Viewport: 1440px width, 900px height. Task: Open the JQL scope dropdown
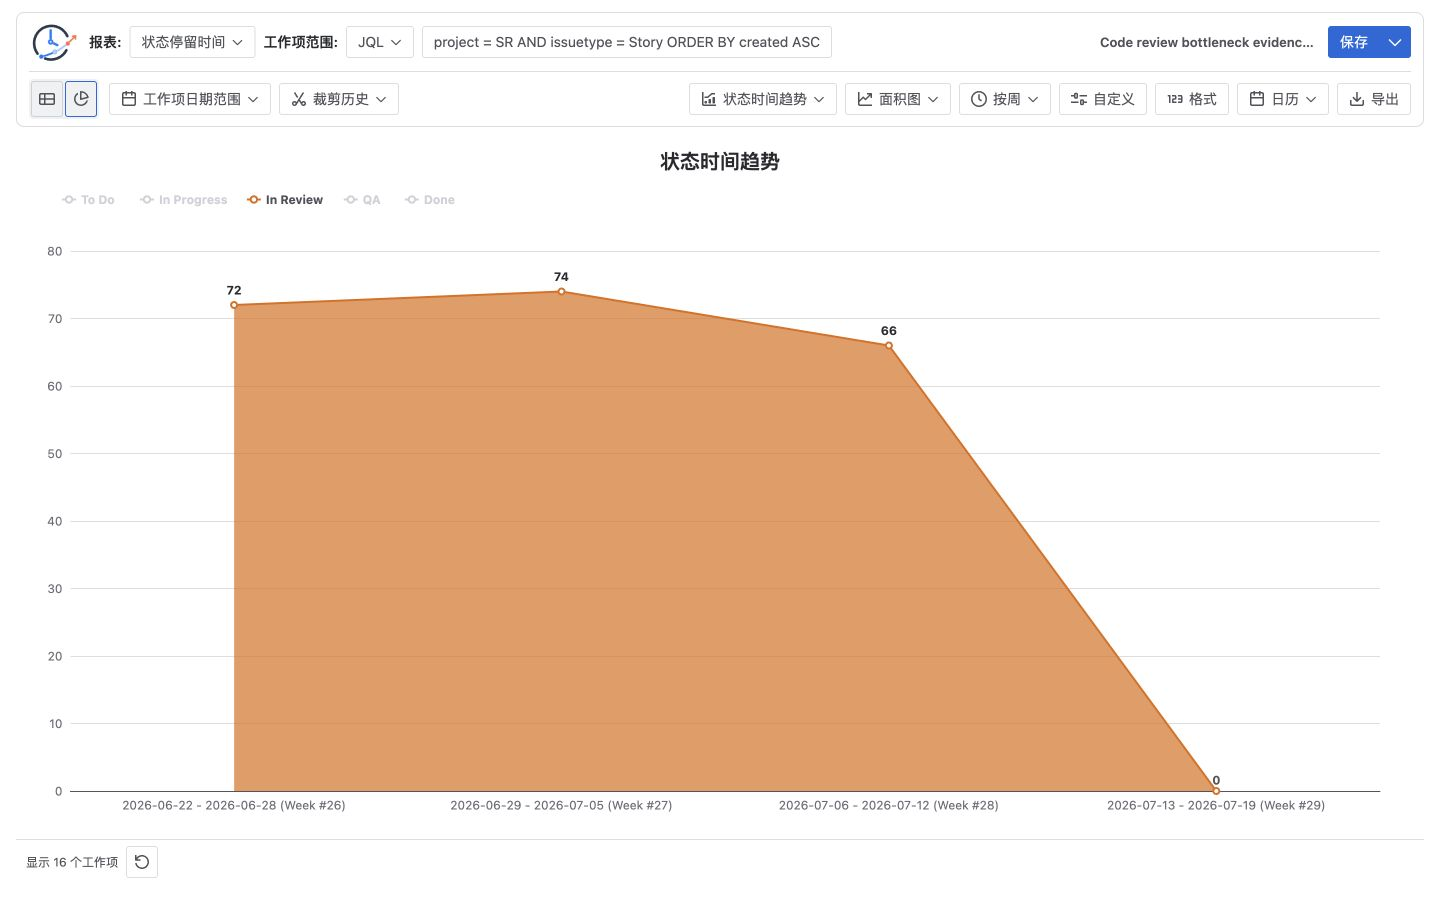pyautogui.click(x=380, y=42)
